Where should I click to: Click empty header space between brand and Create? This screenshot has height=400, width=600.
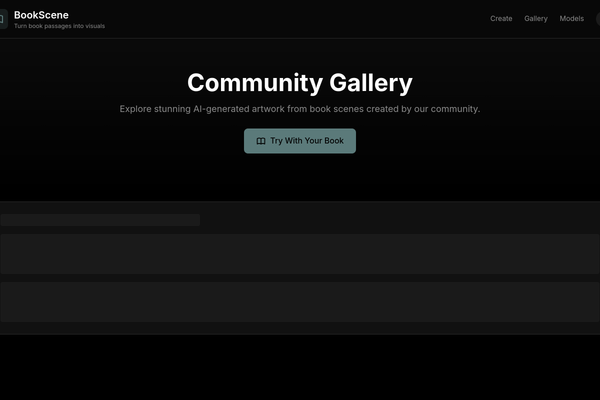300,19
